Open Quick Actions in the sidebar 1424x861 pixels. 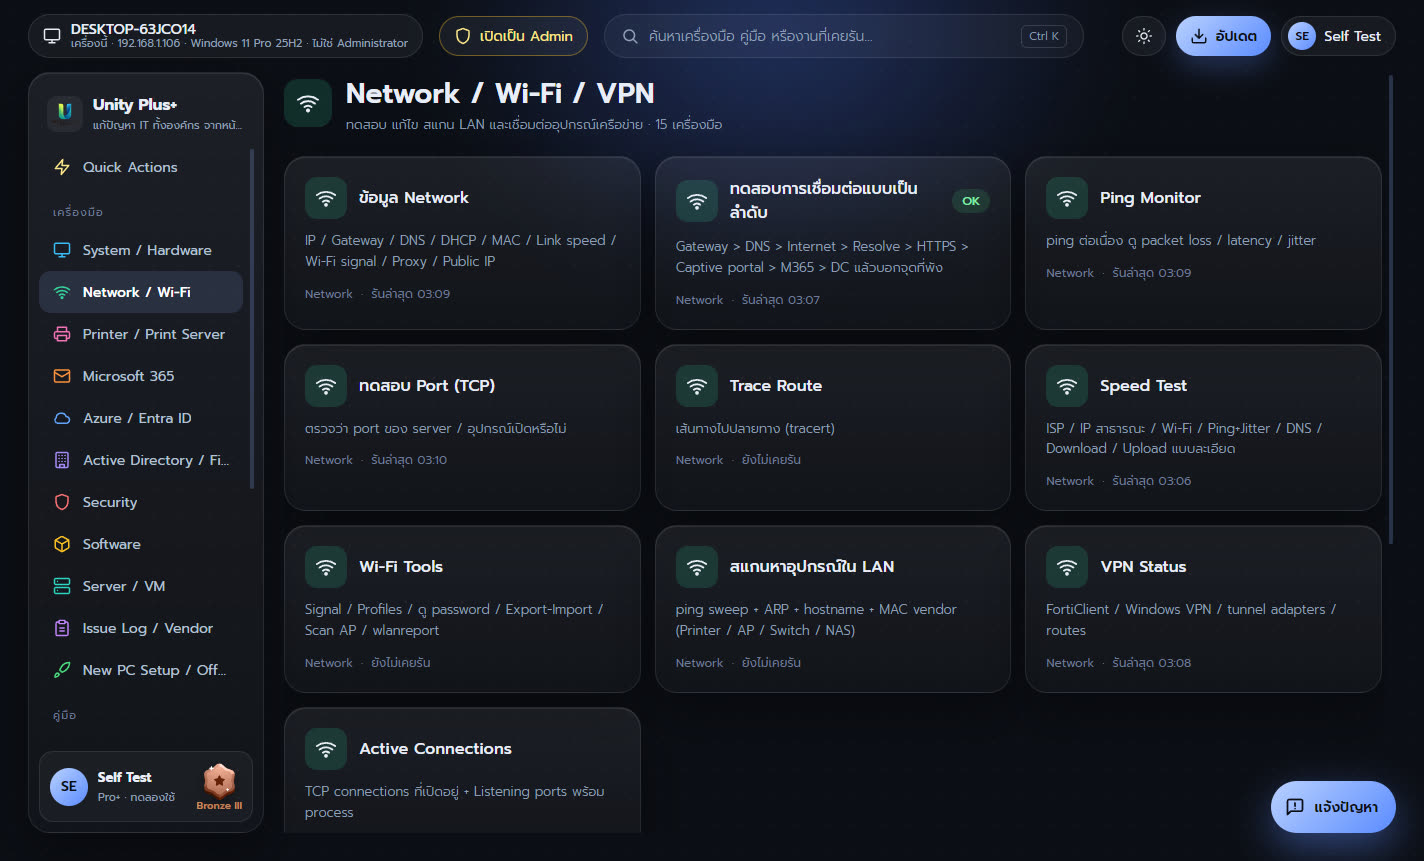click(x=141, y=167)
